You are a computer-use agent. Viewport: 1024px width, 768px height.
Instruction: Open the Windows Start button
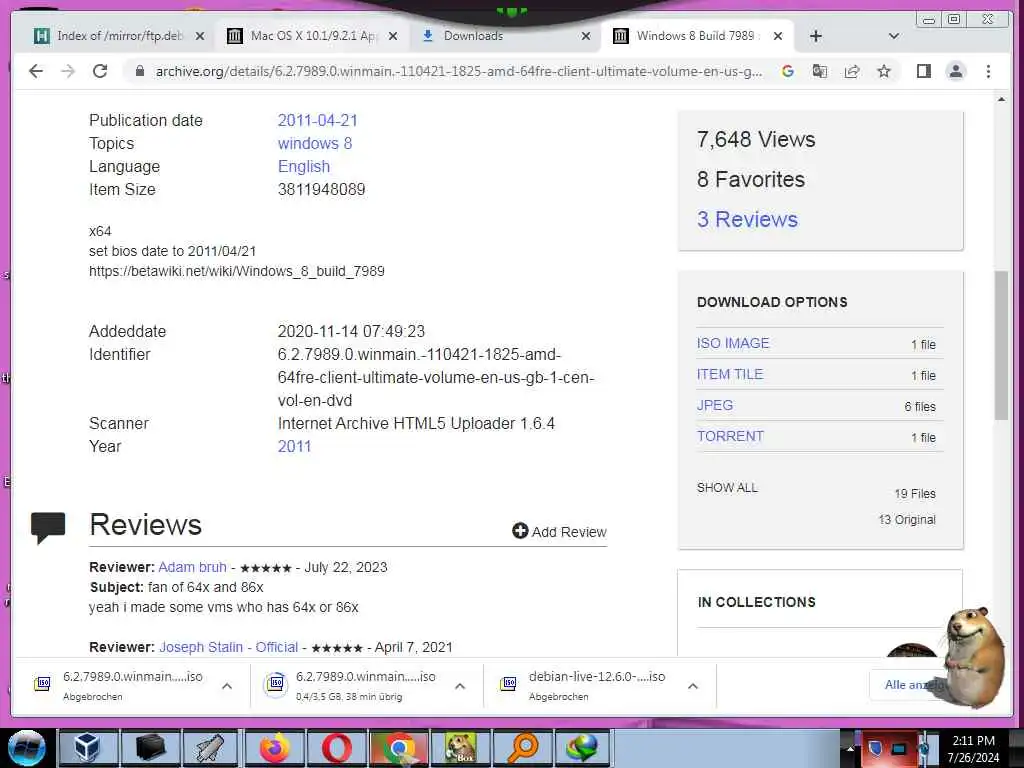(x=27, y=748)
